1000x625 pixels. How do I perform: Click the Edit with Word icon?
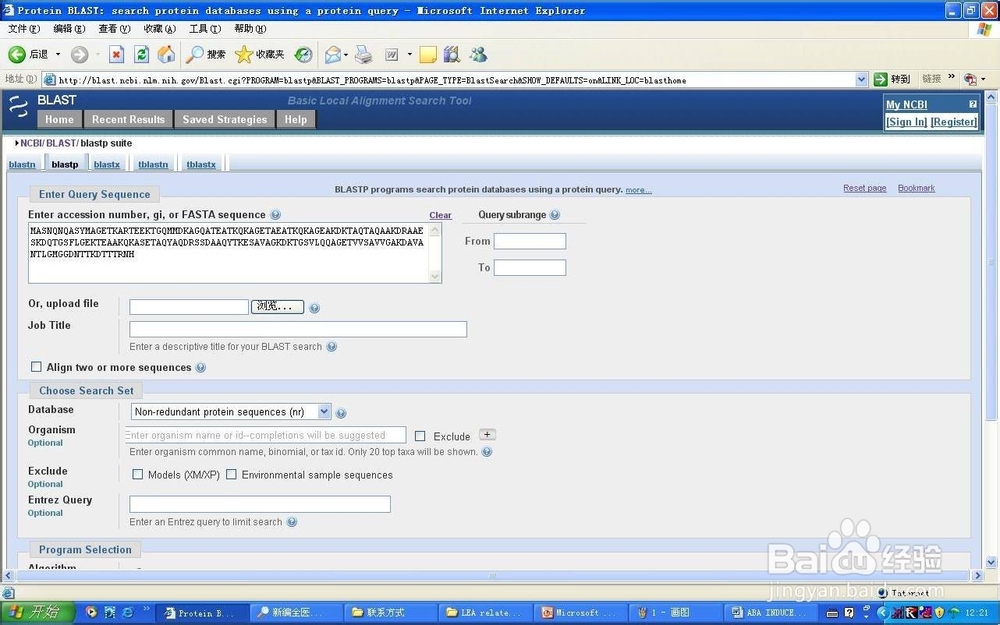pyautogui.click(x=392, y=55)
